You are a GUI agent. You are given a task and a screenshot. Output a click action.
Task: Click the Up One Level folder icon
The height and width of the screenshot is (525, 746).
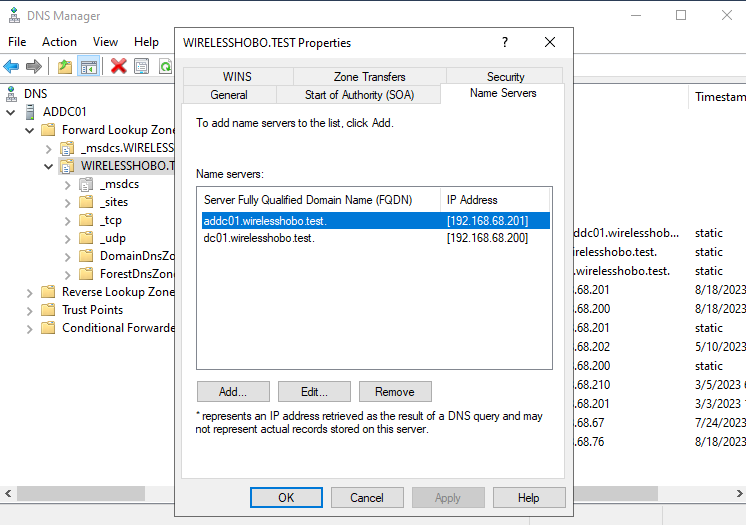click(65, 66)
